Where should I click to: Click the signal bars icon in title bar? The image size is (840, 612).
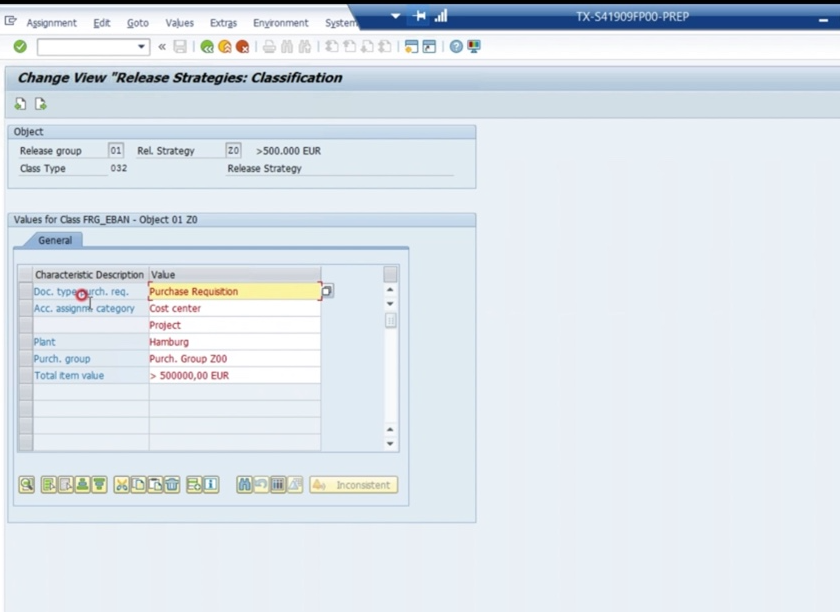(441, 16)
